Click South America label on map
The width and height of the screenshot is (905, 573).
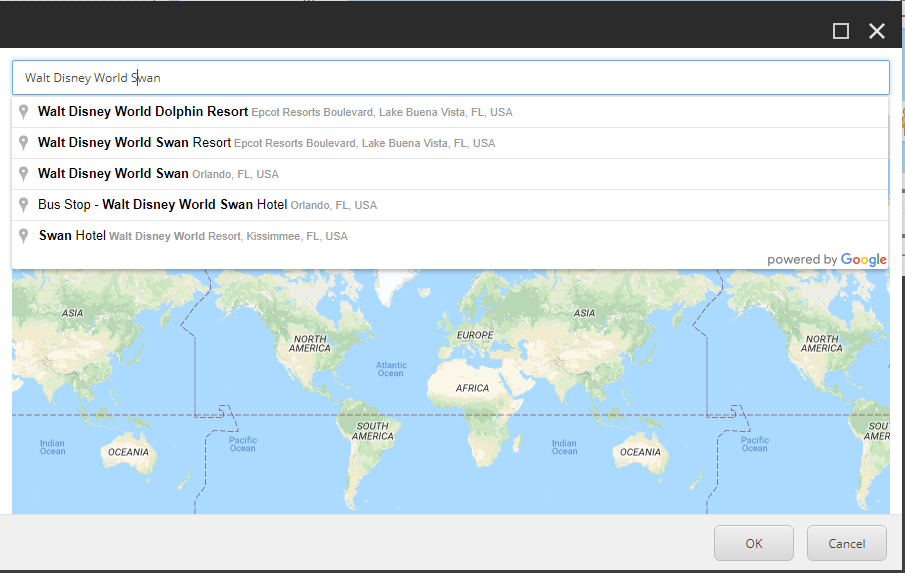coord(373,431)
